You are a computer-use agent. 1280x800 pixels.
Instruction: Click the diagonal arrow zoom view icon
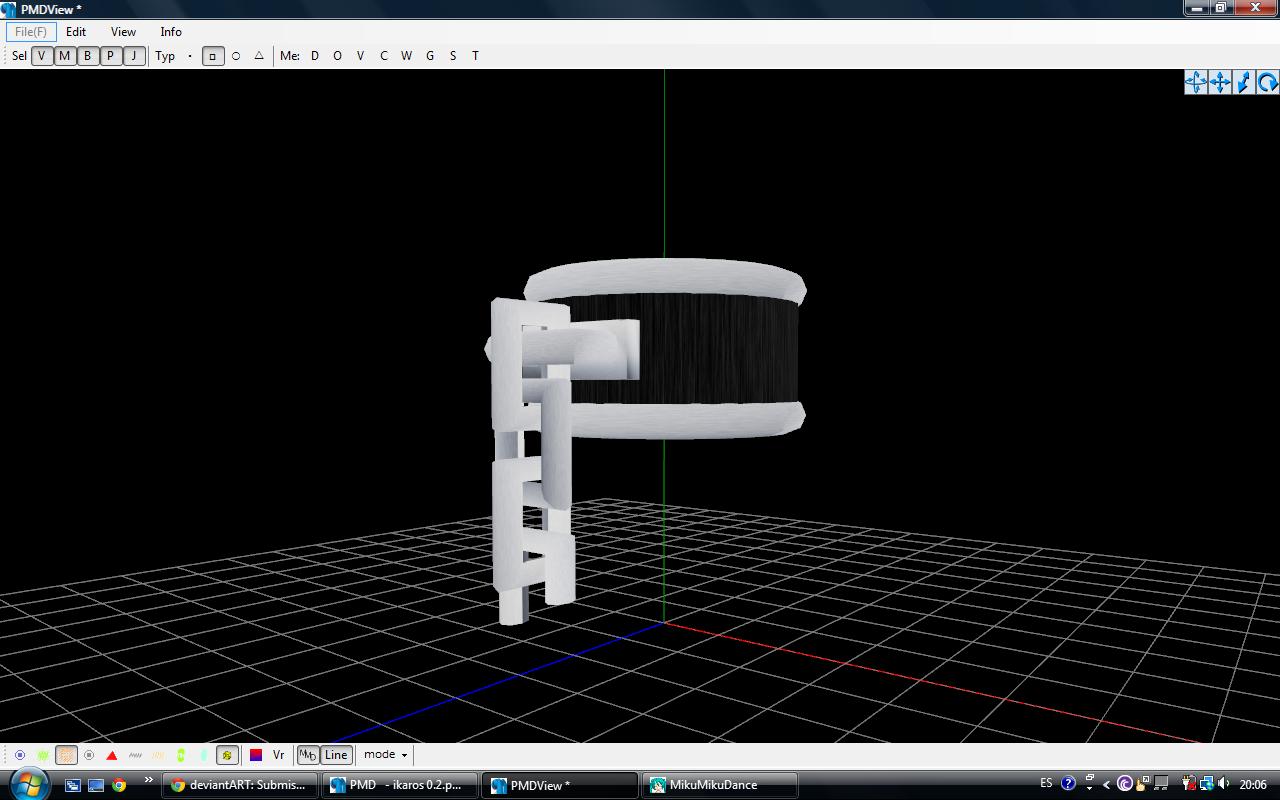tap(1244, 82)
